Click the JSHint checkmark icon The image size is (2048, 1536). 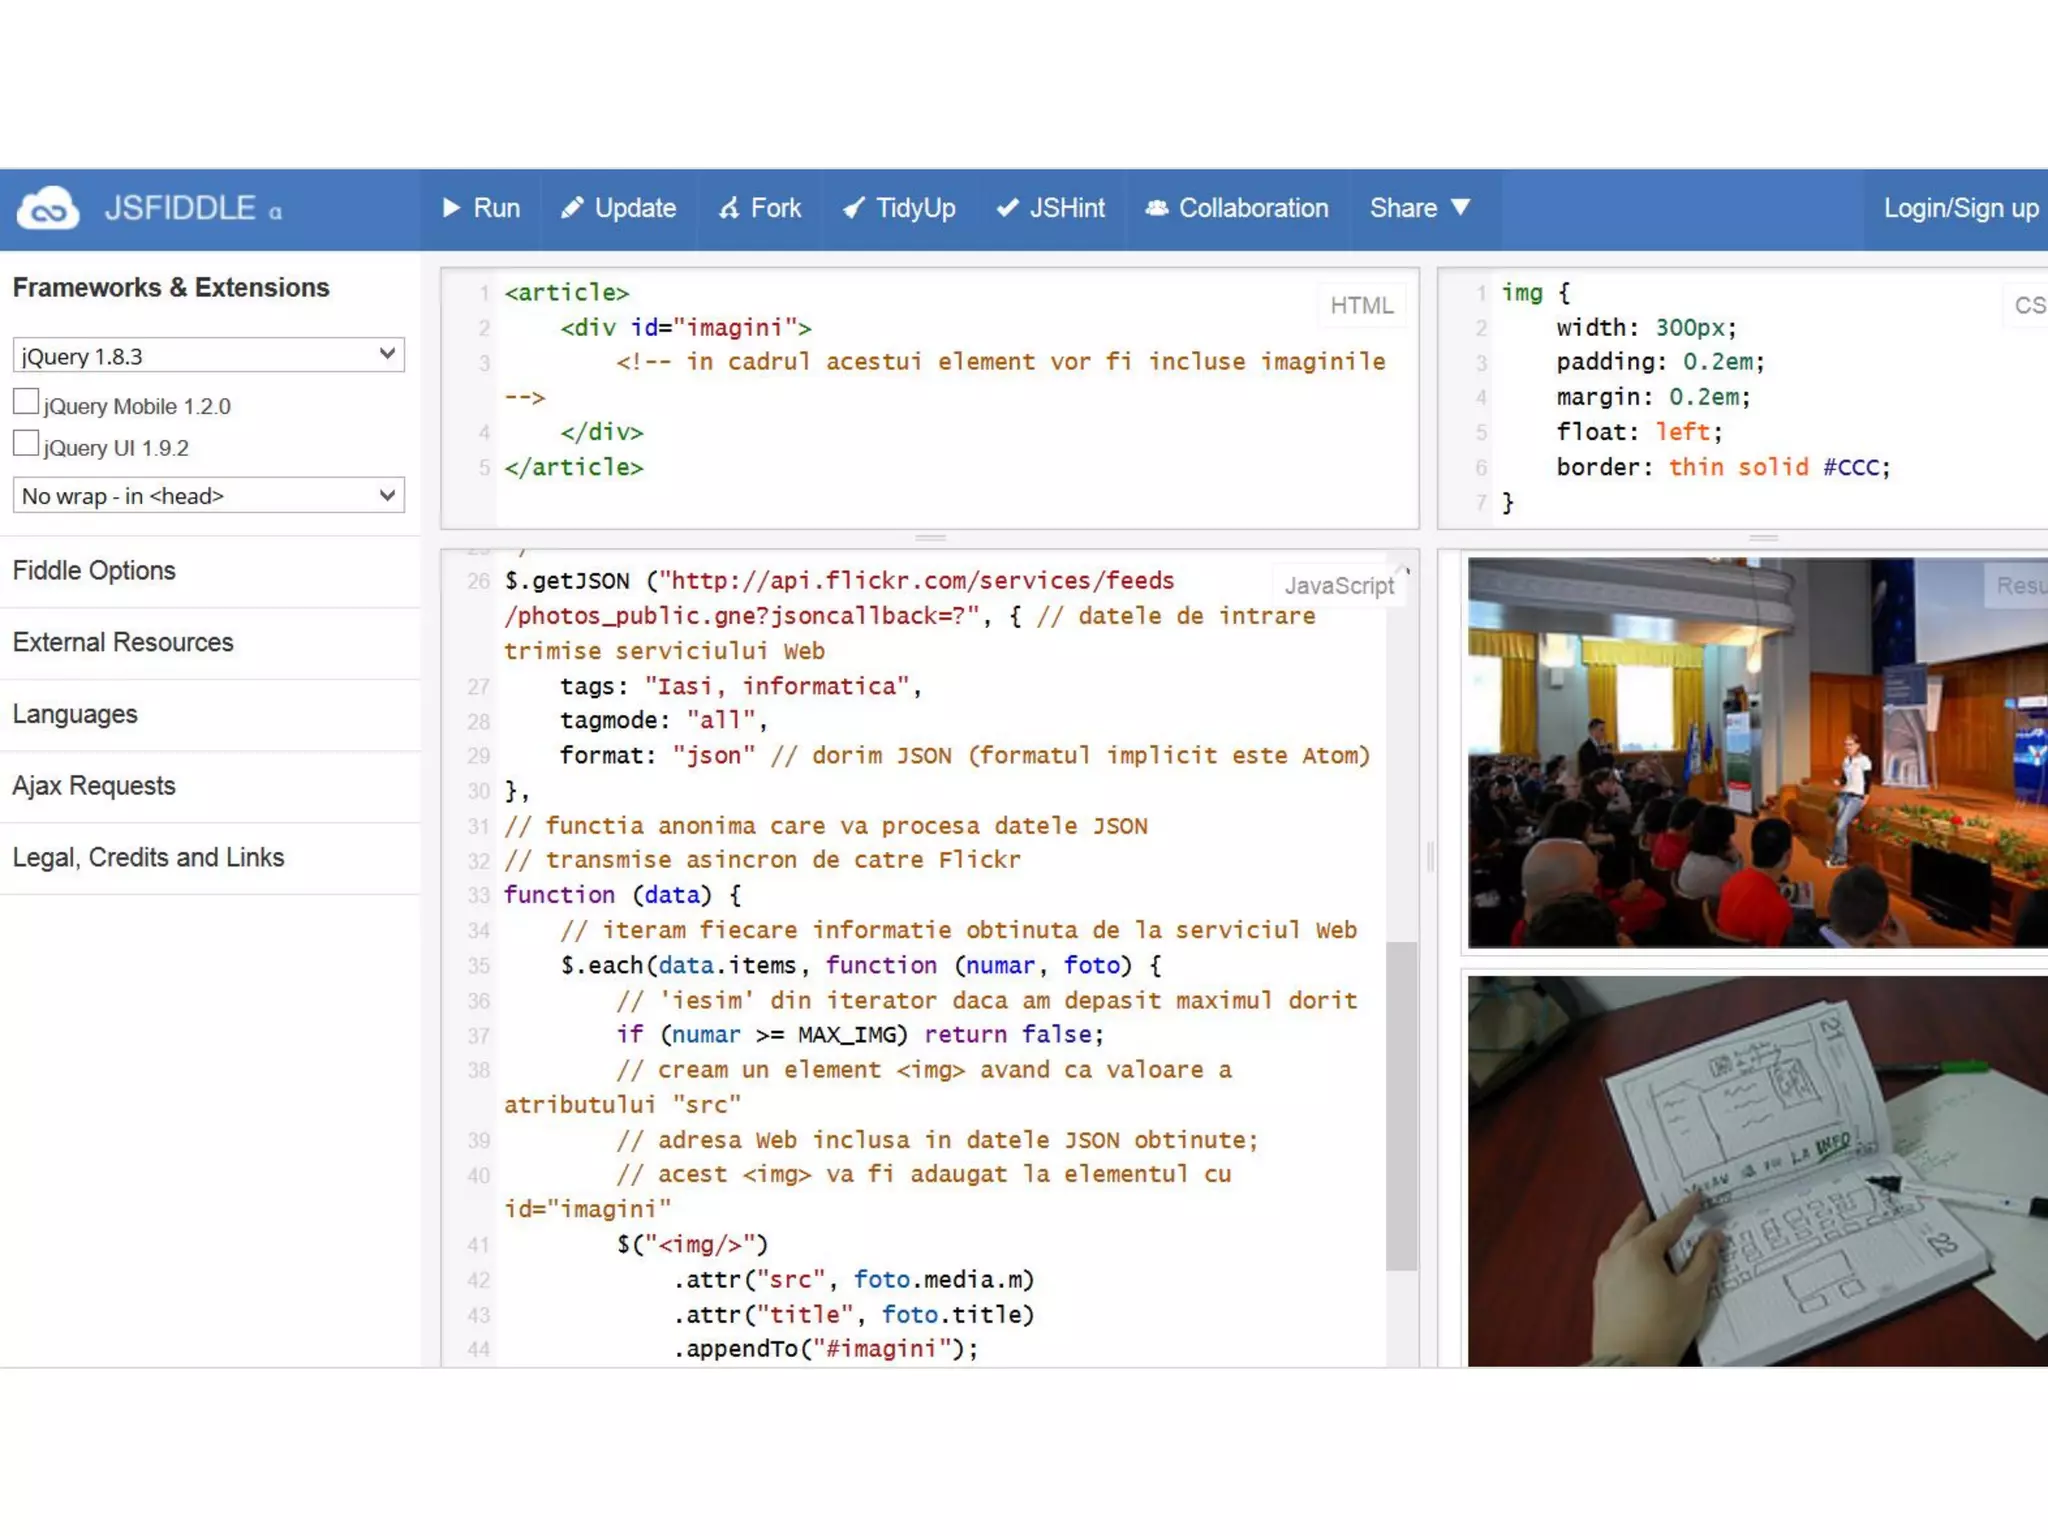(1007, 208)
